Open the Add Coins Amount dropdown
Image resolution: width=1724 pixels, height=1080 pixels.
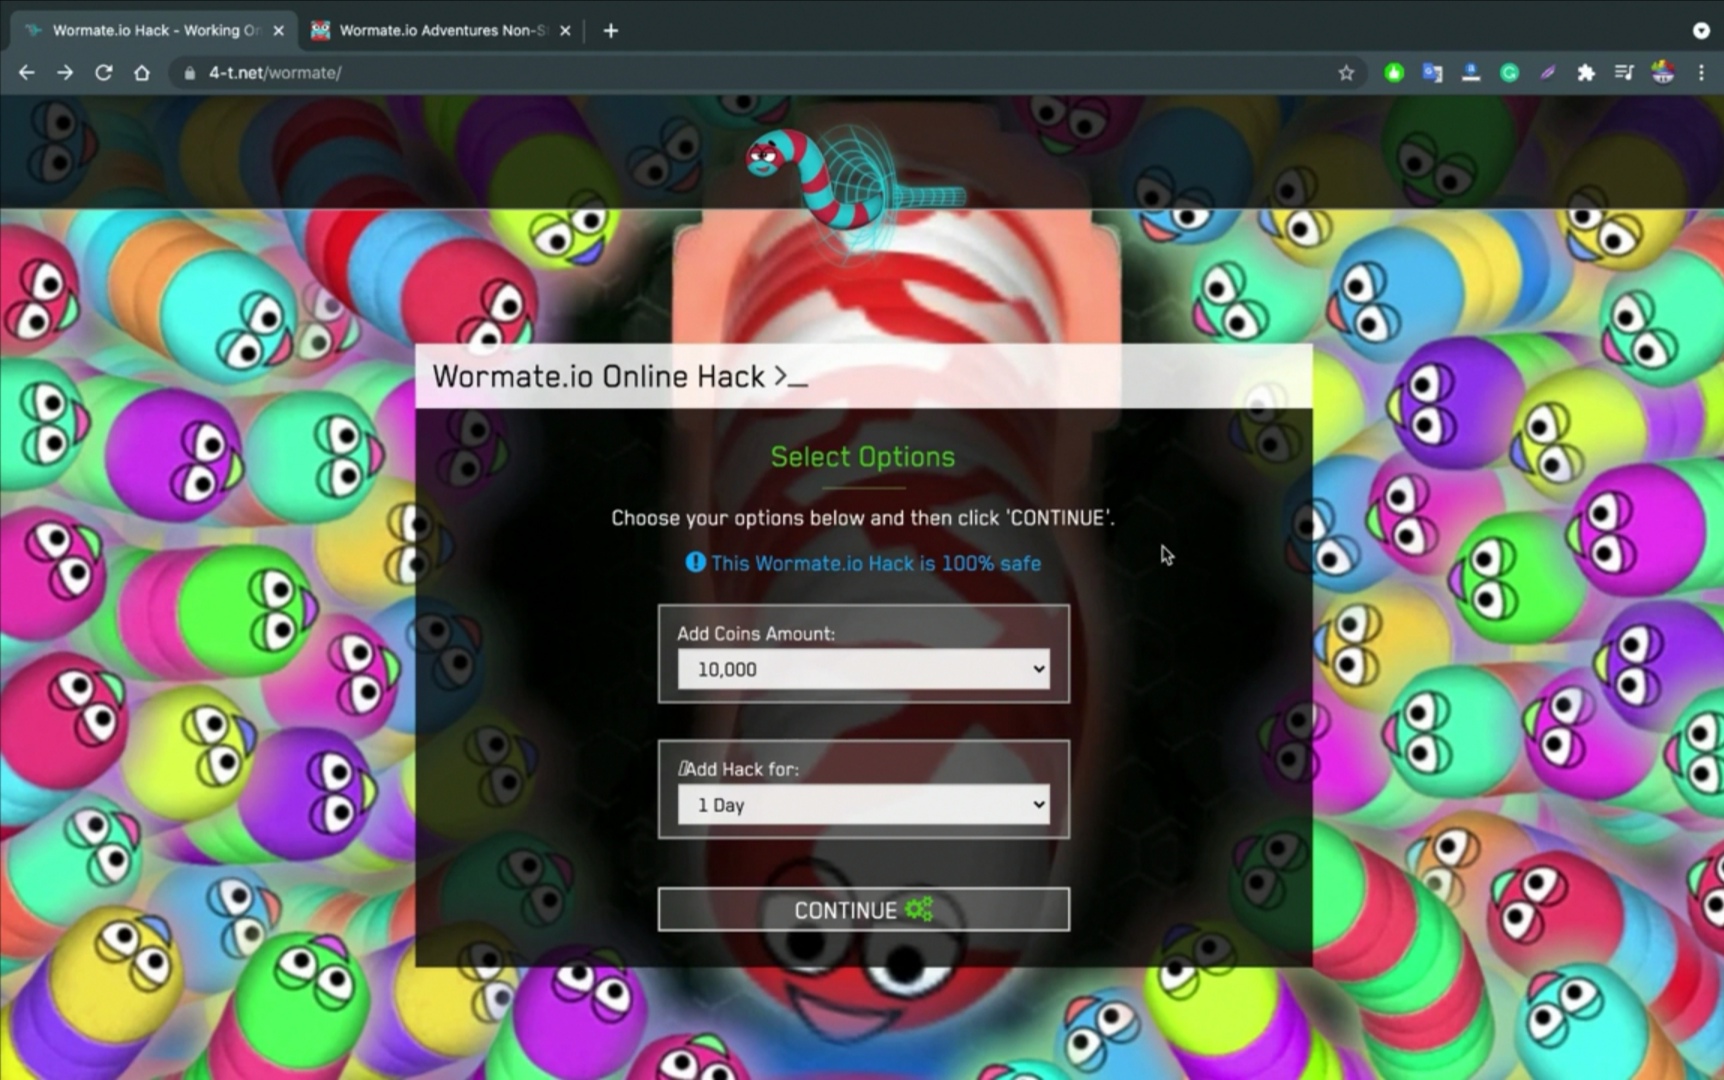click(864, 669)
